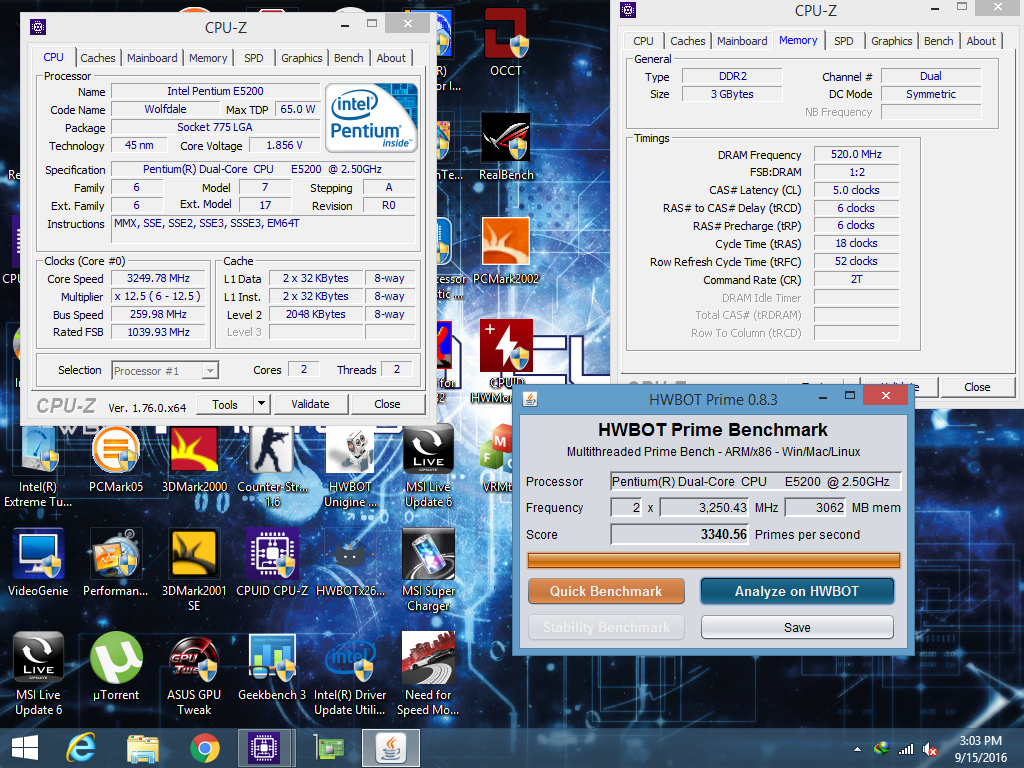Switch to CPU-Z taskbar button
The height and width of the screenshot is (768, 1024).
[264, 748]
